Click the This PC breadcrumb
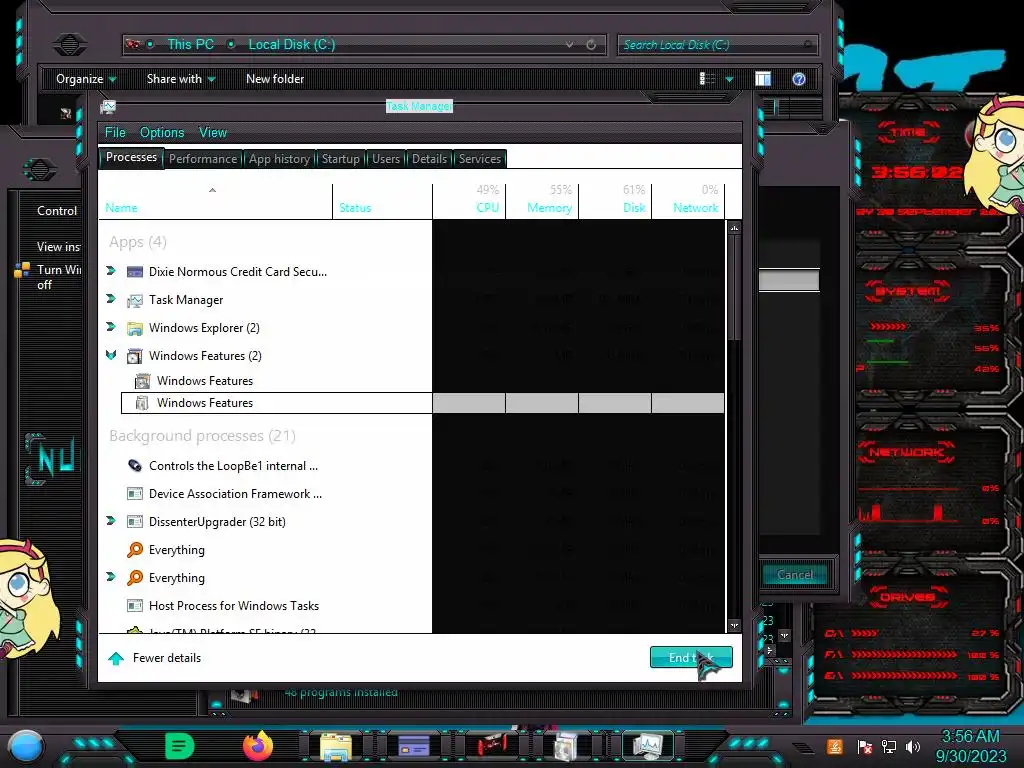The width and height of the screenshot is (1024, 768). coord(190,44)
